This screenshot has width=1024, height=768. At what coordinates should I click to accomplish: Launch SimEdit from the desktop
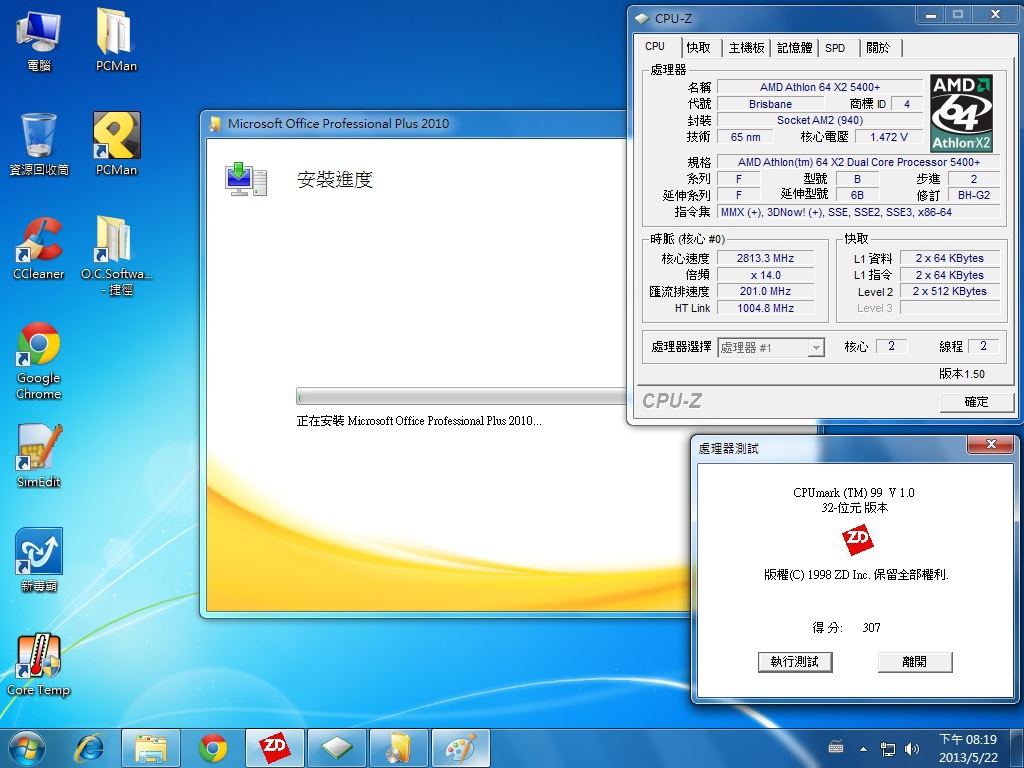(x=38, y=450)
